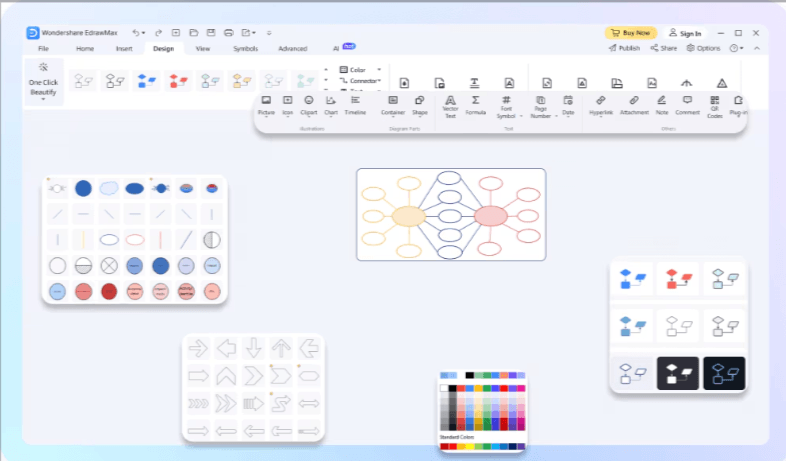Switch to the Home tab
The width and height of the screenshot is (786, 461).
(x=85, y=49)
